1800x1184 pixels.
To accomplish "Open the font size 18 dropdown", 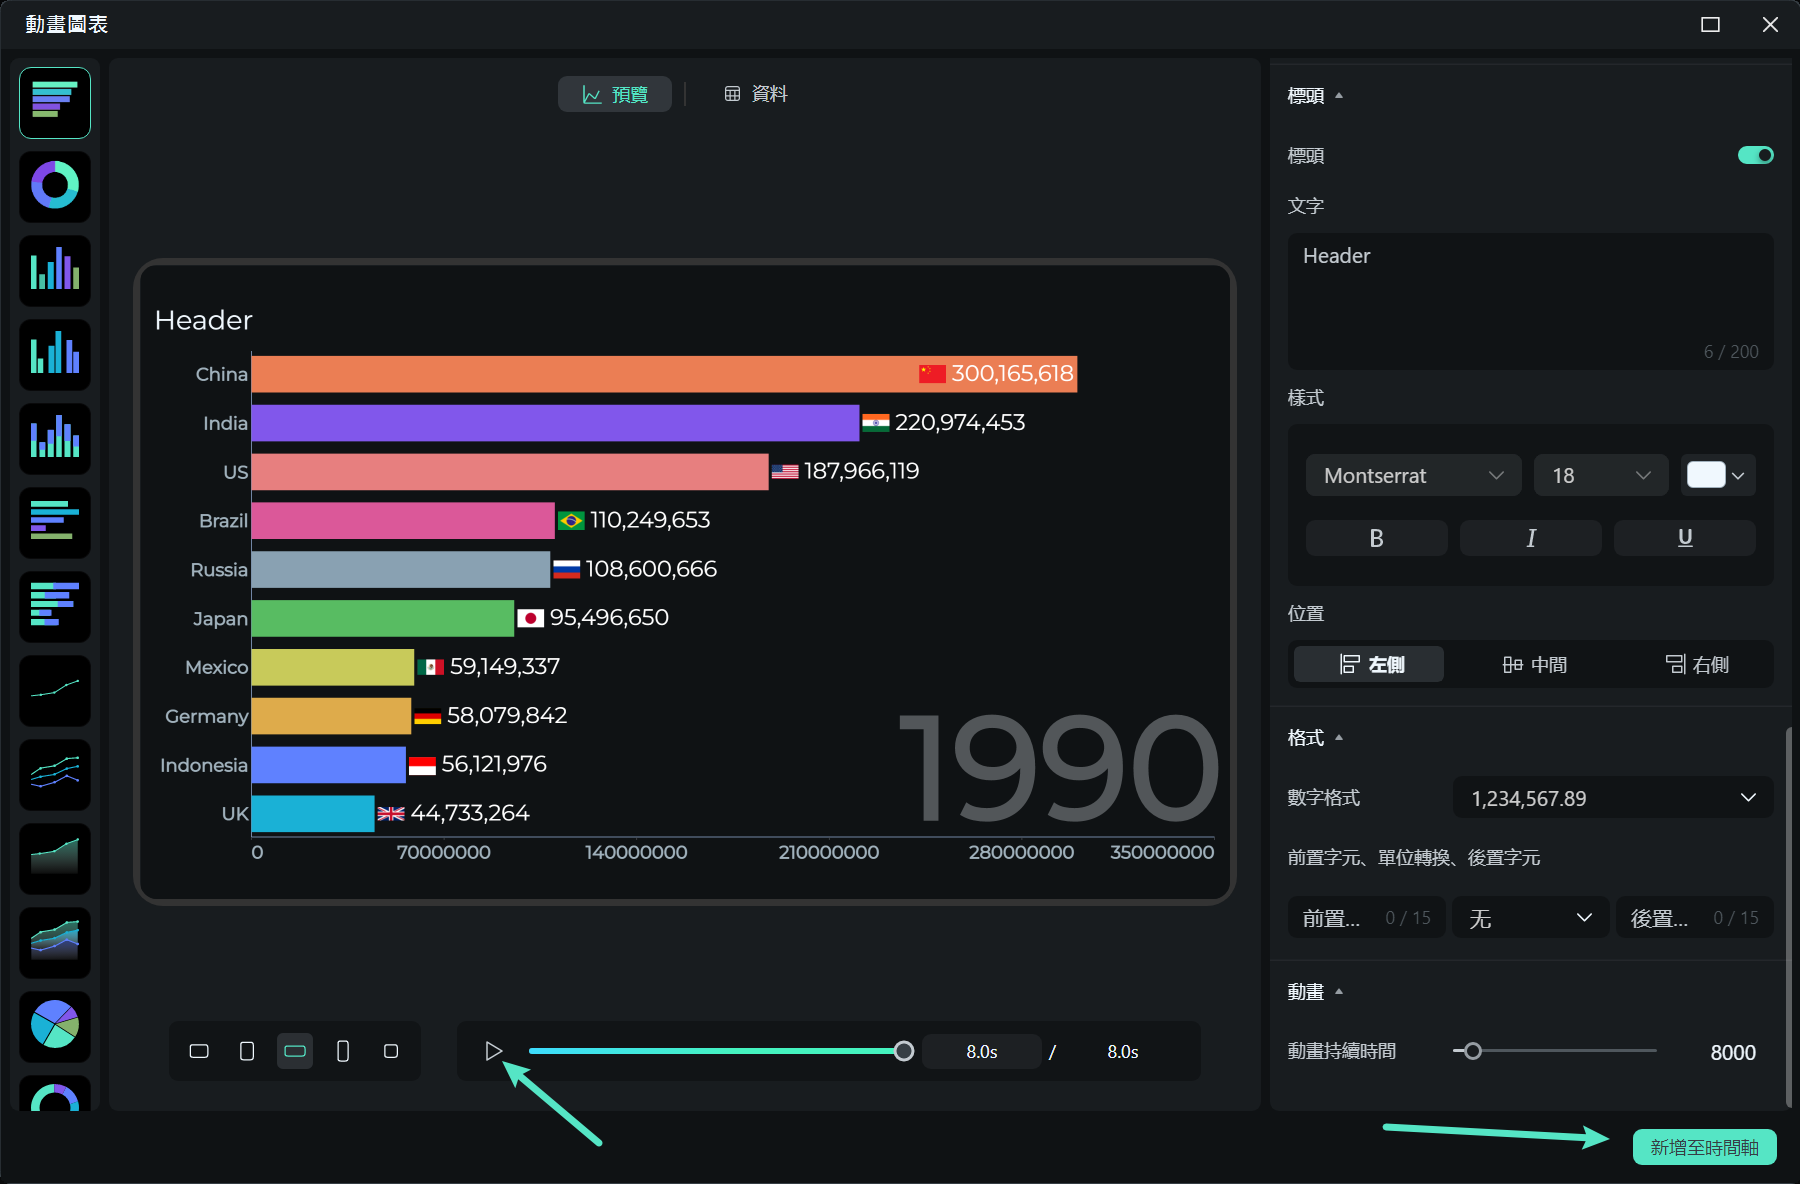I will [1600, 476].
